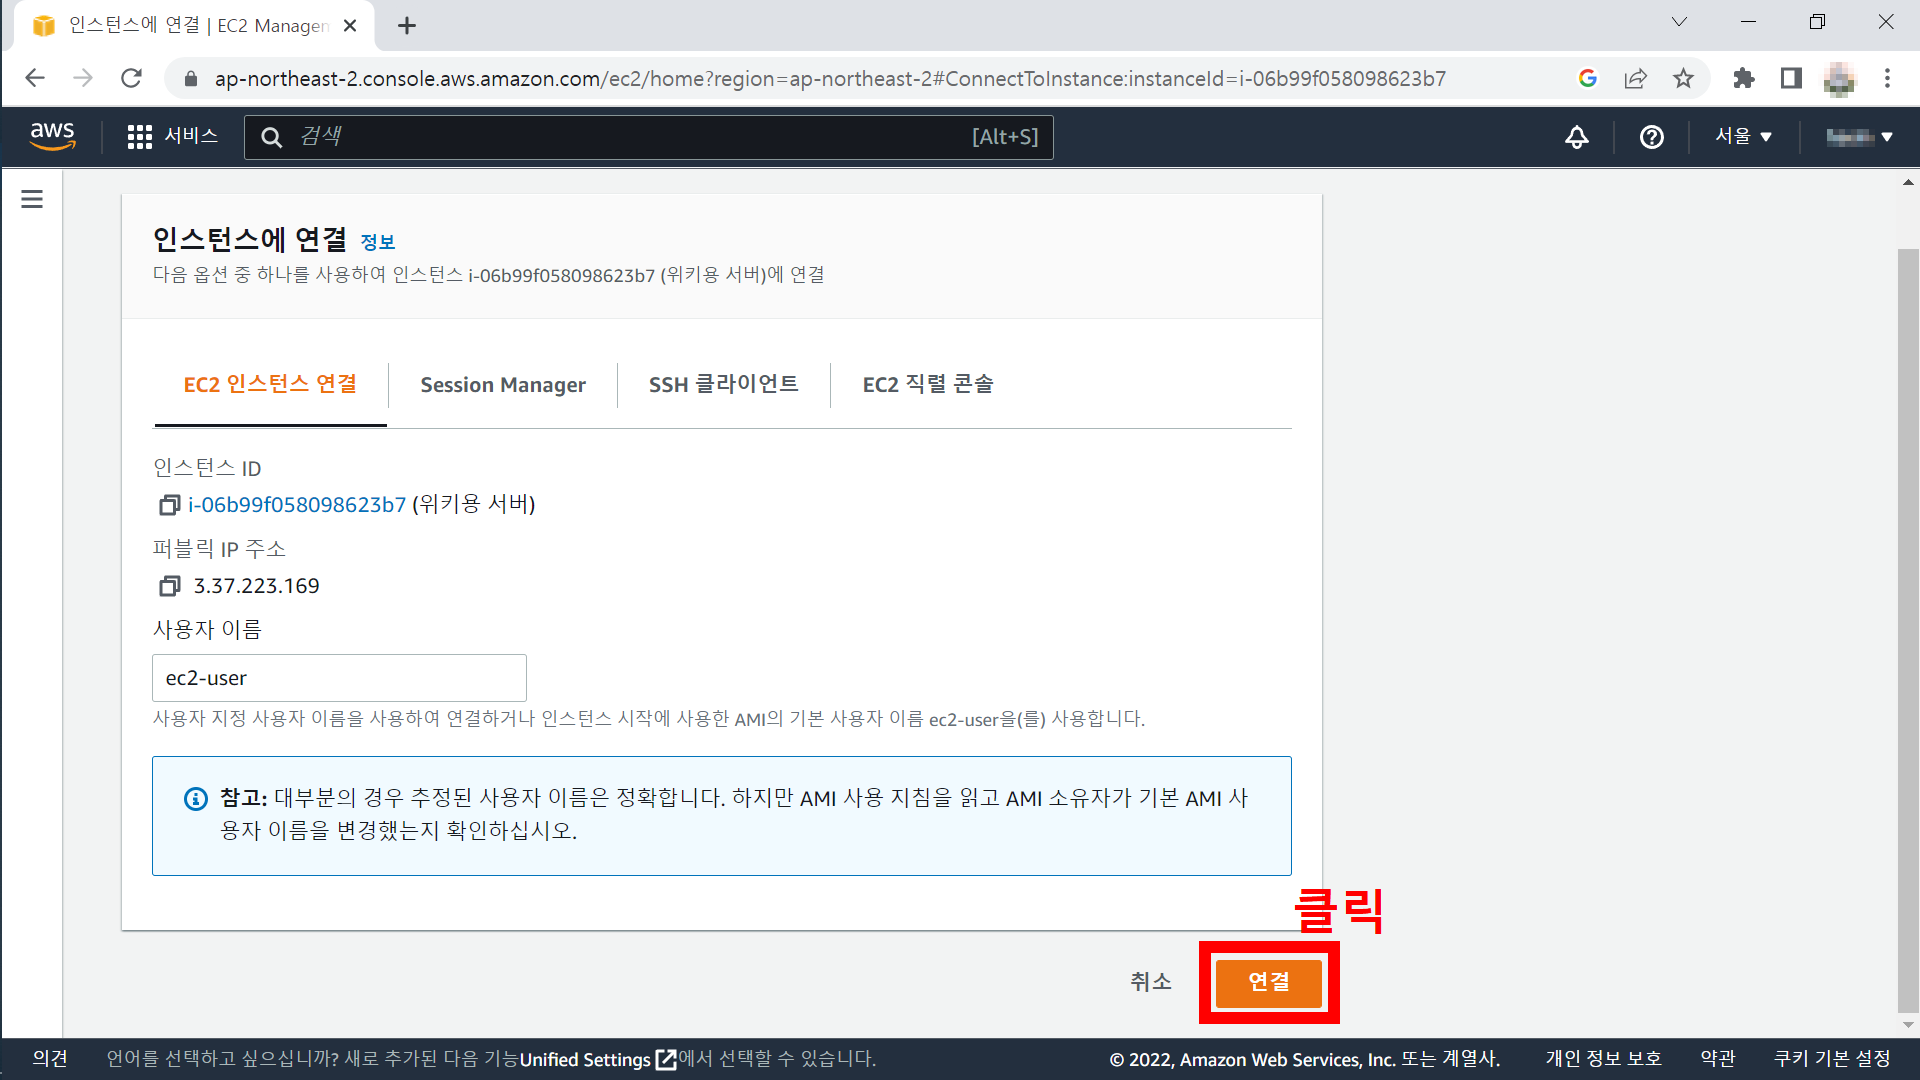The image size is (1920, 1080).
Task: Select the EC2 직렬 콘솔 tab
Action: (x=927, y=385)
